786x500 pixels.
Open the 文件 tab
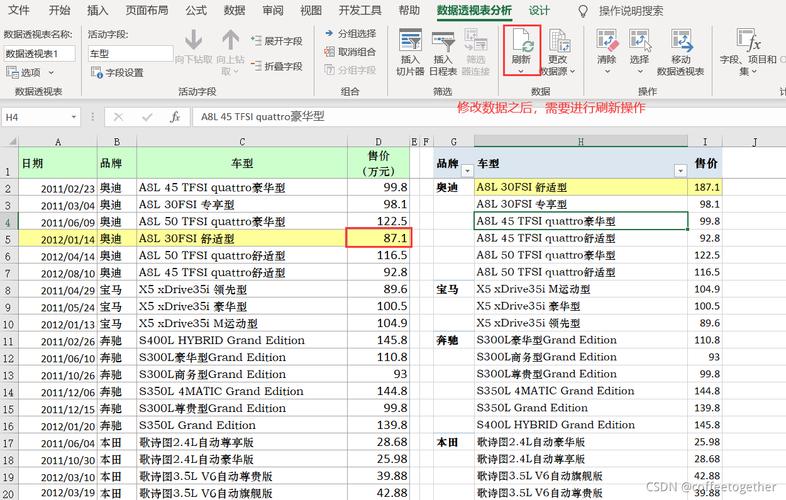pos(19,10)
